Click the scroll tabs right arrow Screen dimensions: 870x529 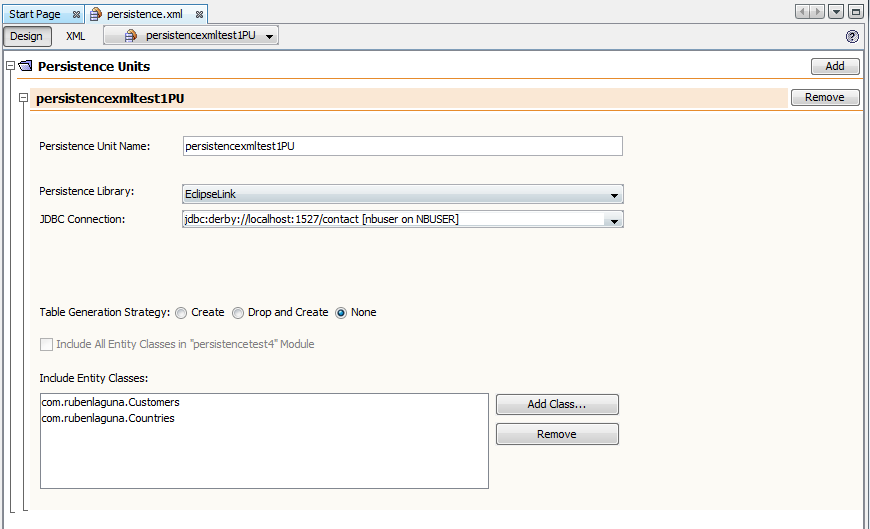click(817, 12)
